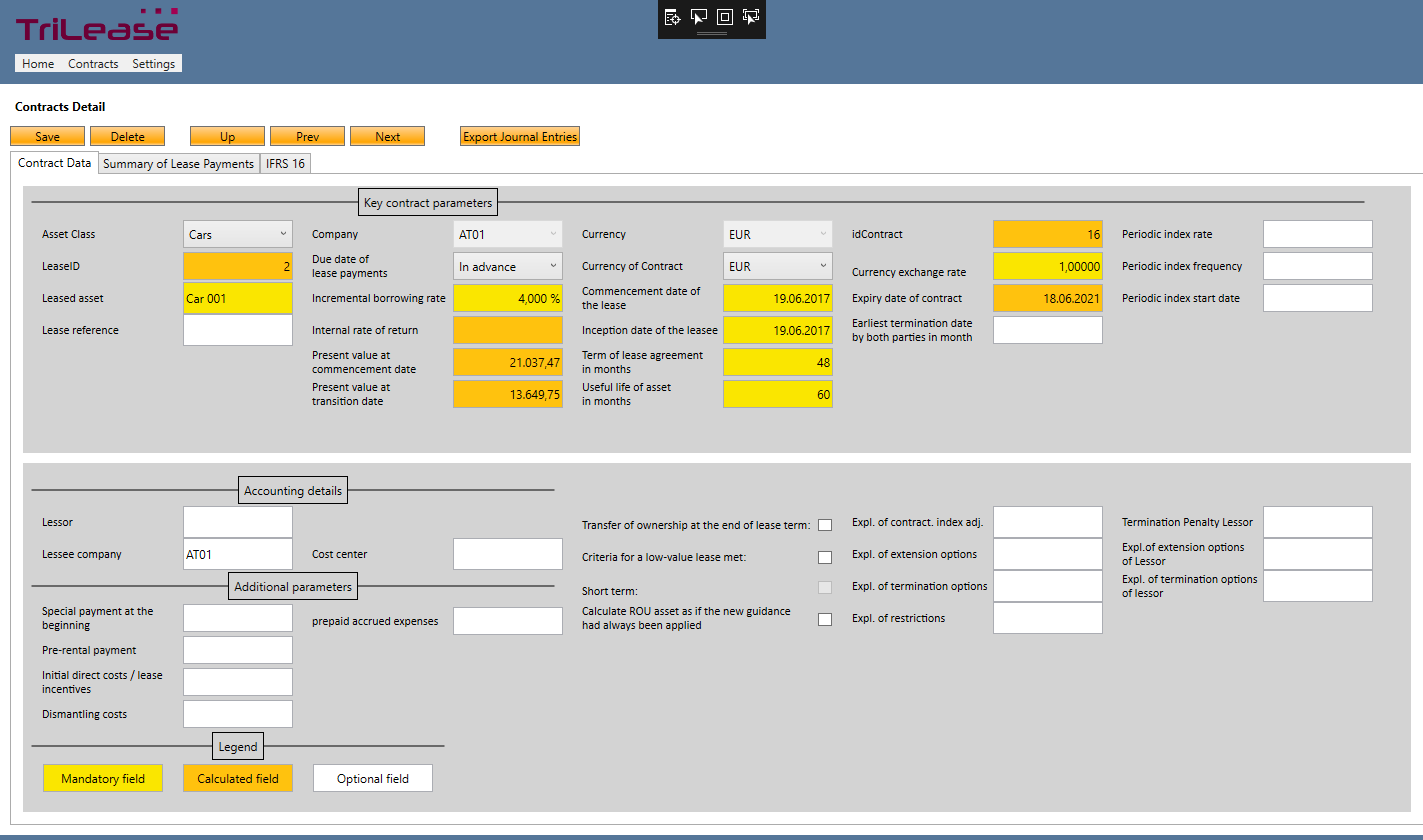Switch to Contract Data tab
The image size is (1423, 840).
coord(54,163)
